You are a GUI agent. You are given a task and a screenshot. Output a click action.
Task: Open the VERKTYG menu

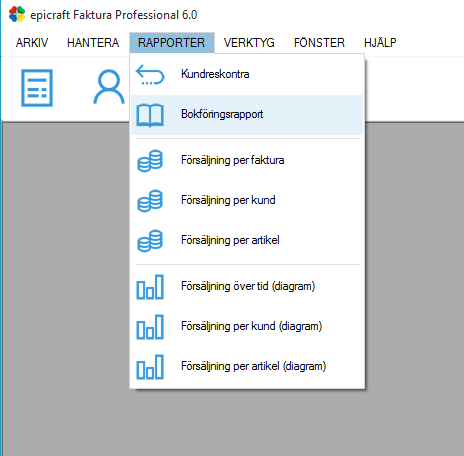(249, 43)
